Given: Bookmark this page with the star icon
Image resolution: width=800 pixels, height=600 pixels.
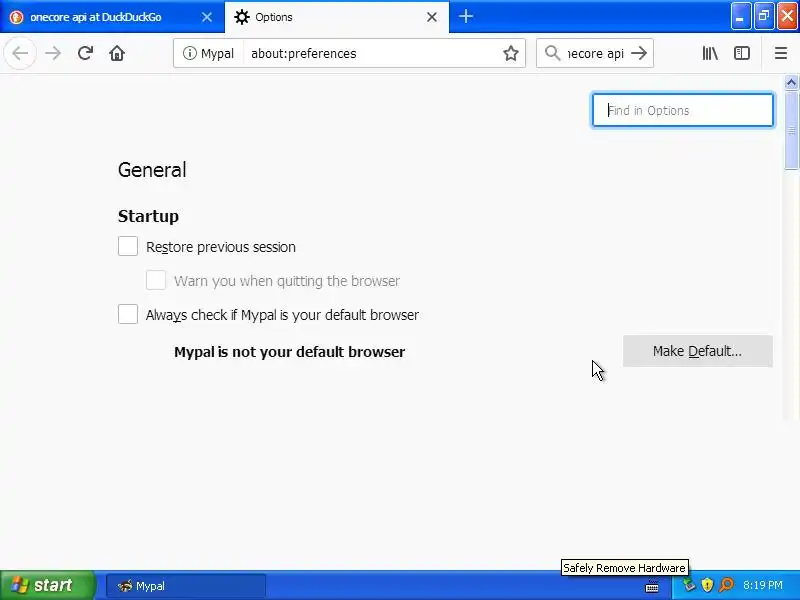Looking at the screenshot, I should [511, 54].
